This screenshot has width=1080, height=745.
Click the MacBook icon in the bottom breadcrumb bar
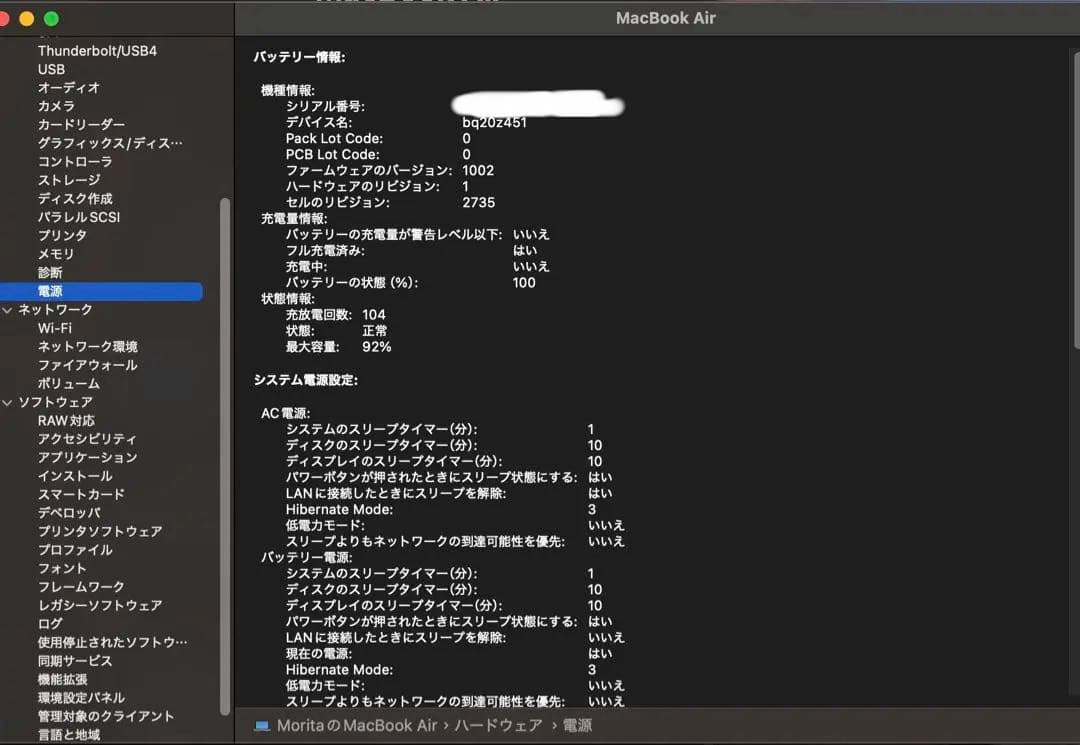tap(262, 725)
